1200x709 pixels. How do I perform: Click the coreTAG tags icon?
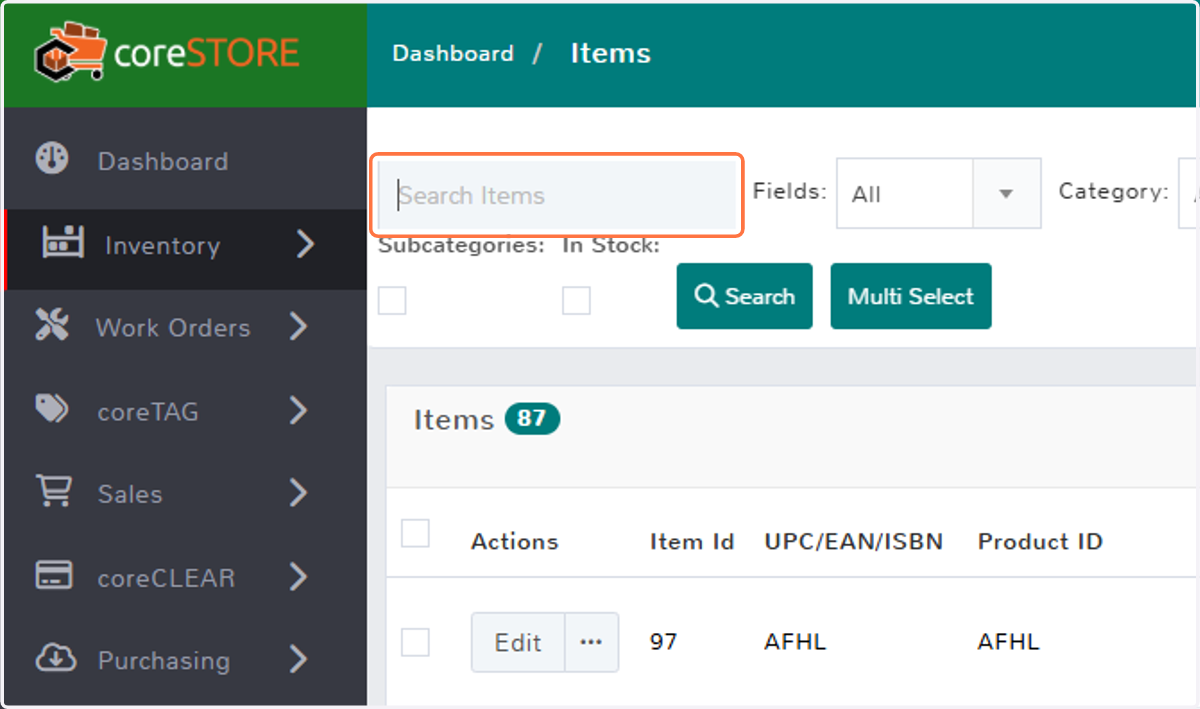tap(52, 409)
